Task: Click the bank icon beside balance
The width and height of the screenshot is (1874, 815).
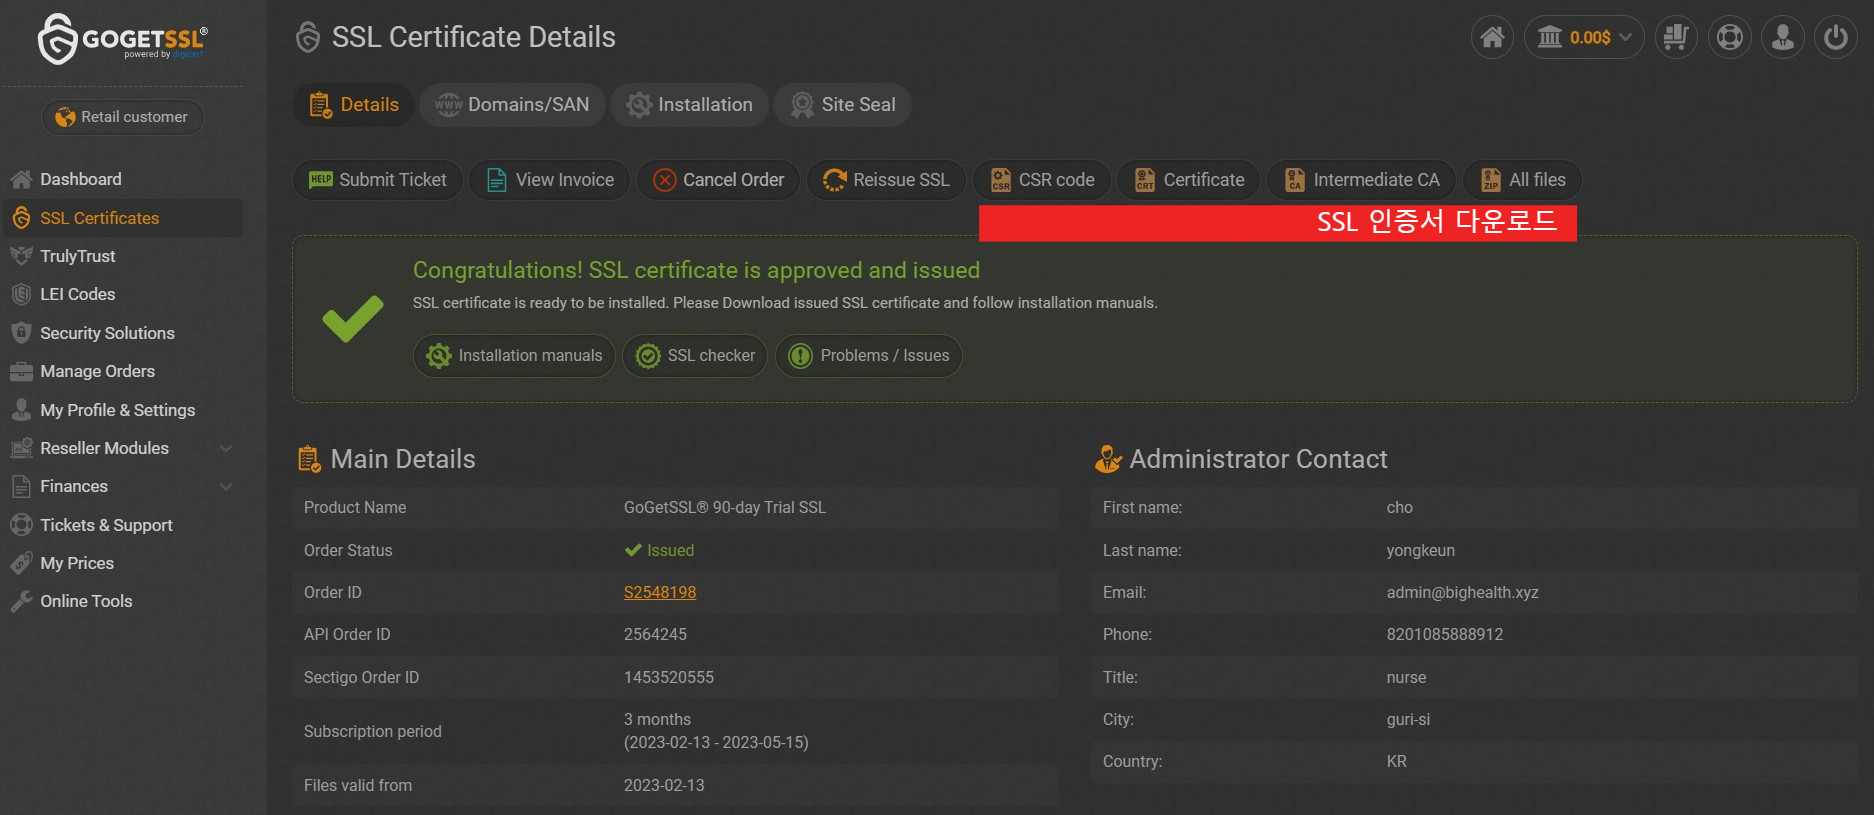Action: [1549, 38]
